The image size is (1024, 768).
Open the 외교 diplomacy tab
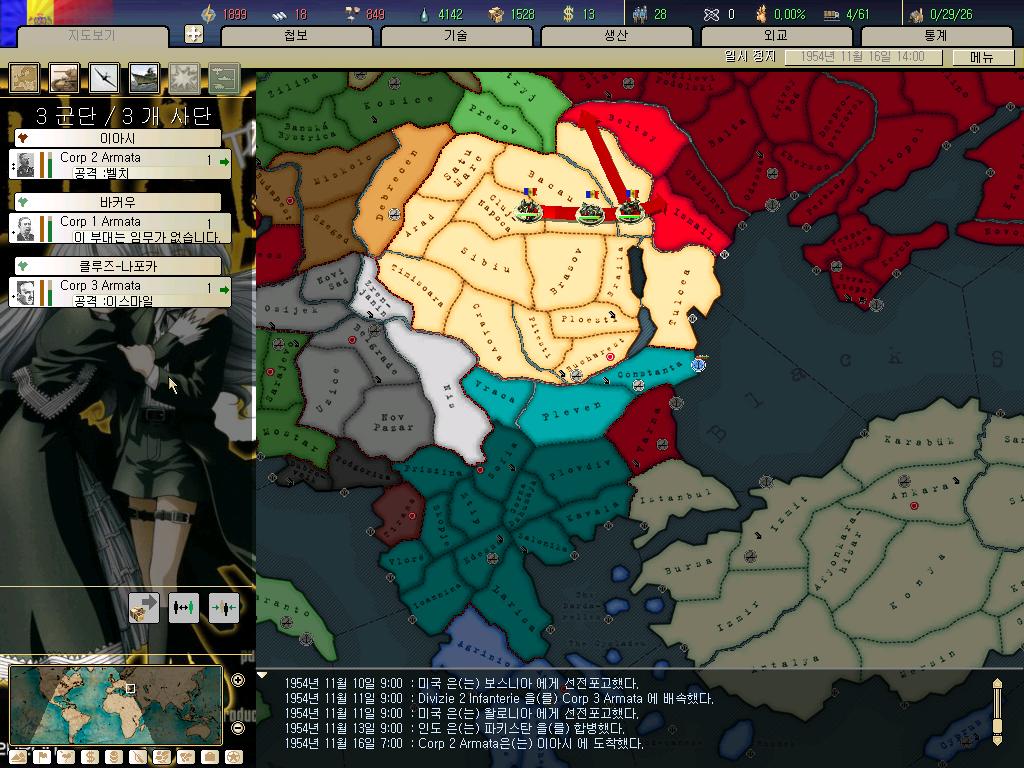[776, 35]
